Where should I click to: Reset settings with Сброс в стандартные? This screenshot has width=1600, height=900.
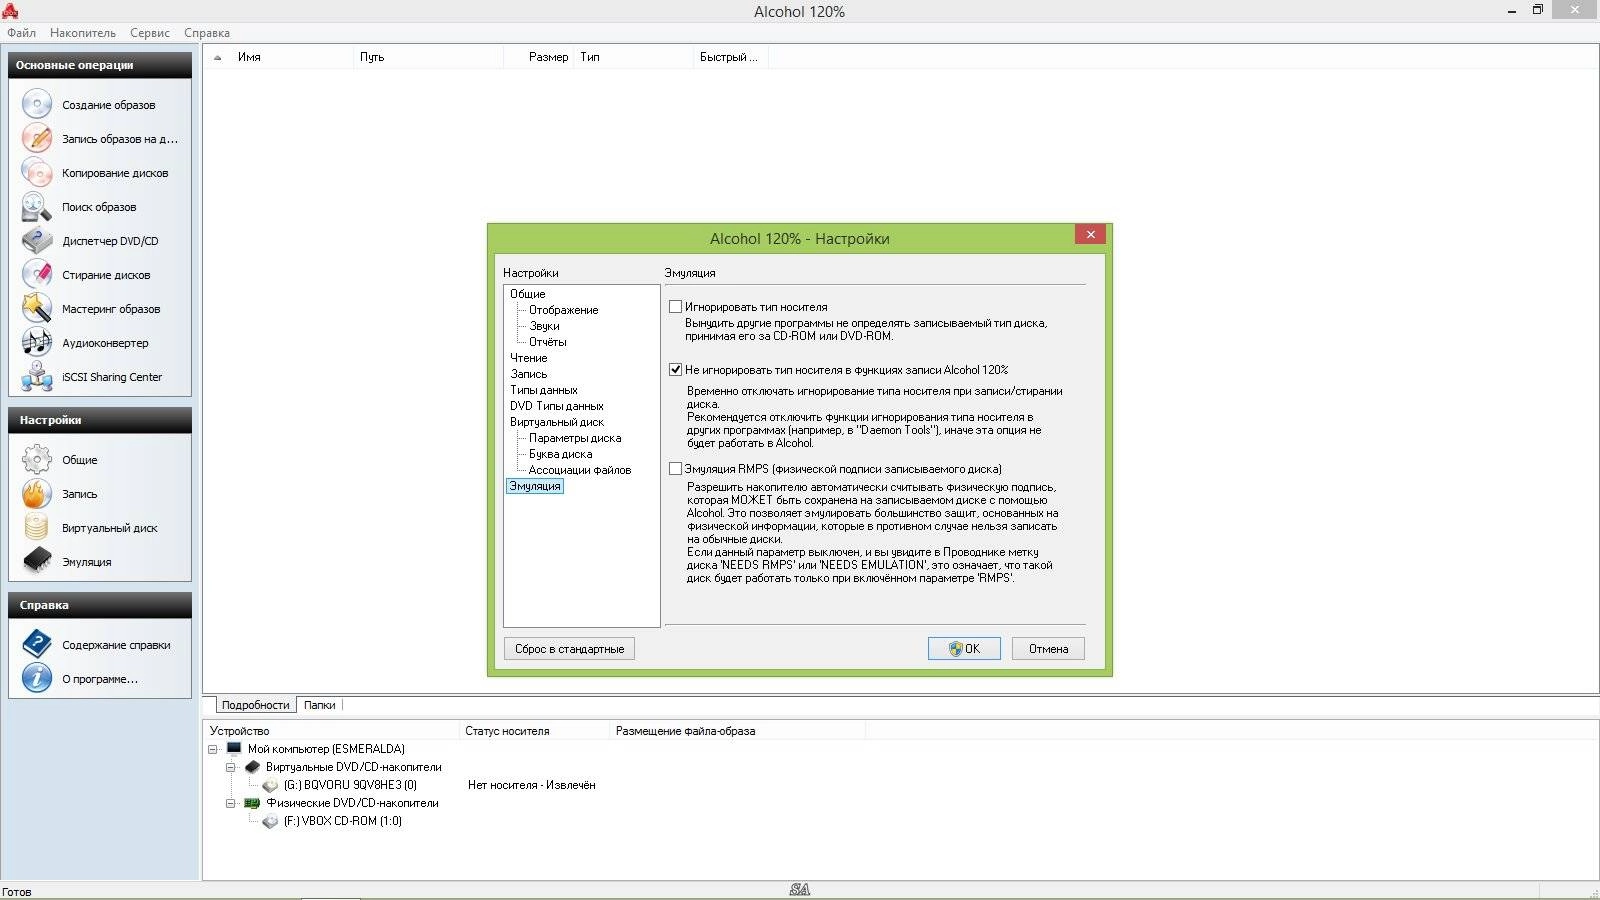pos(569,649)
